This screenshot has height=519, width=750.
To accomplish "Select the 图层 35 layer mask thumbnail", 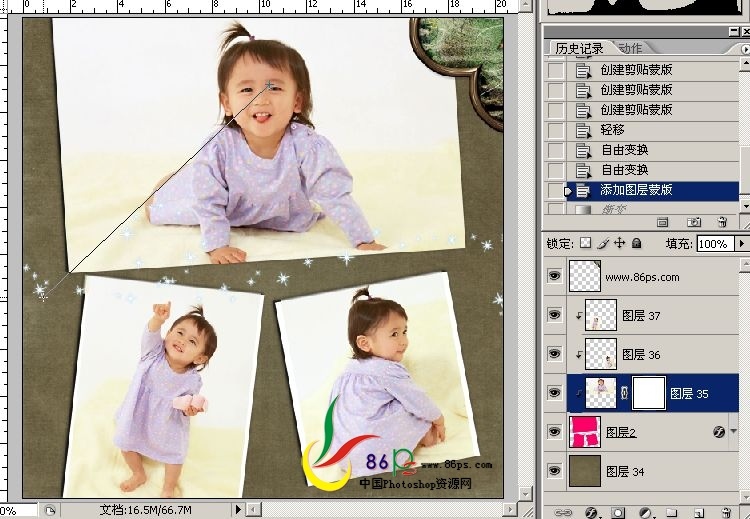I will [x=649, y=393].
